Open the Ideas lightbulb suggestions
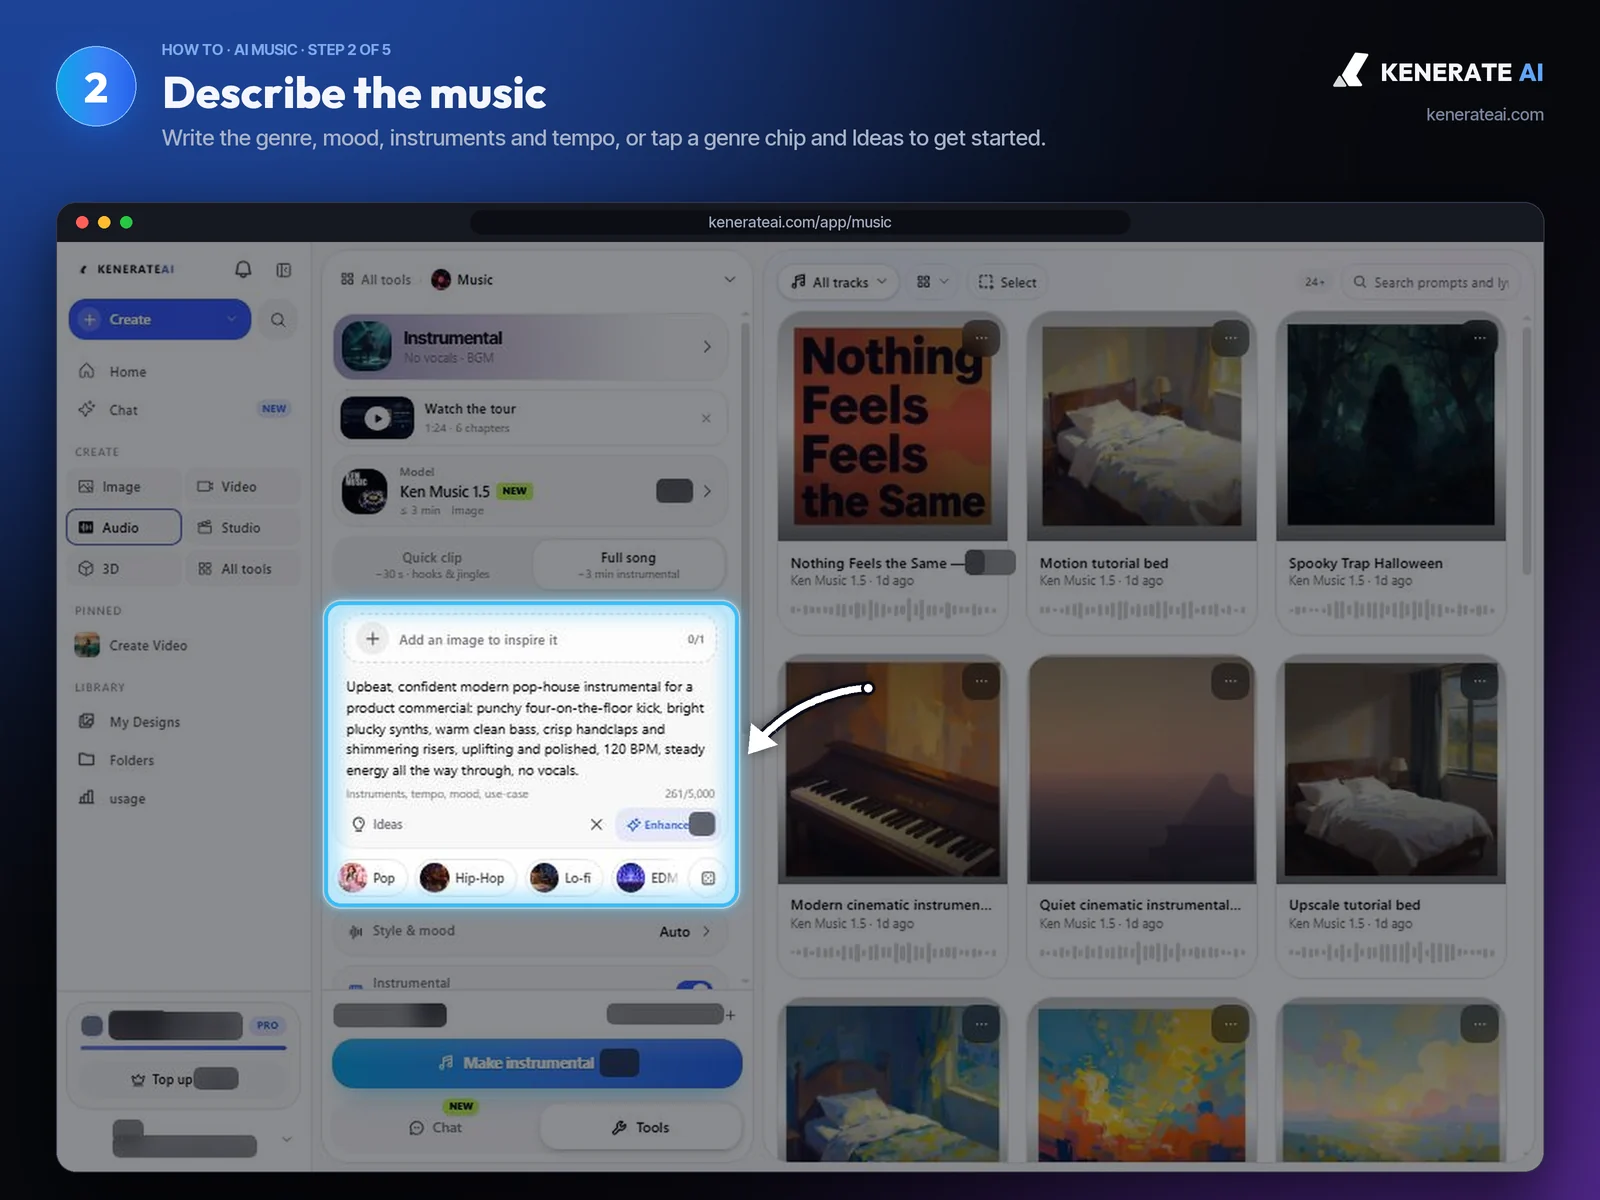The width and height of the screenshot is (1600, 1200). click(378, 824)
